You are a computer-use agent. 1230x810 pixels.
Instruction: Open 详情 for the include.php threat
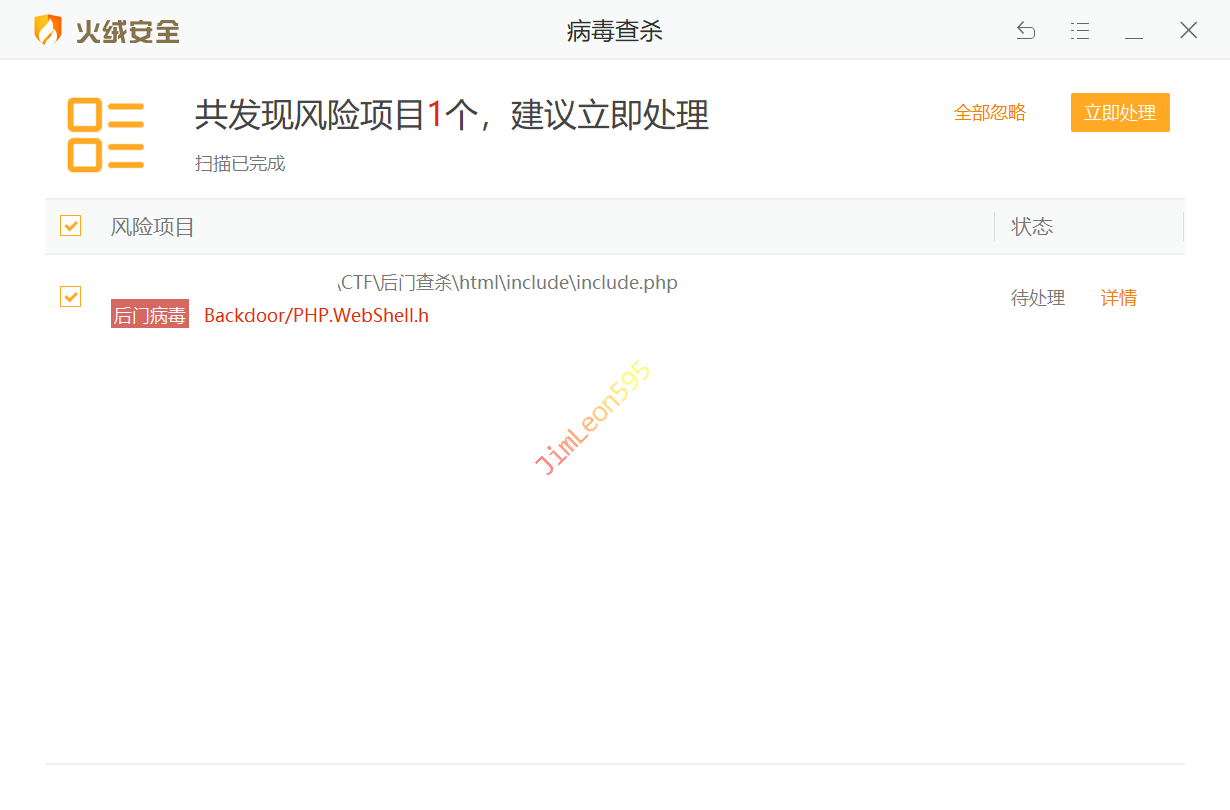[x=1118, y=298]
